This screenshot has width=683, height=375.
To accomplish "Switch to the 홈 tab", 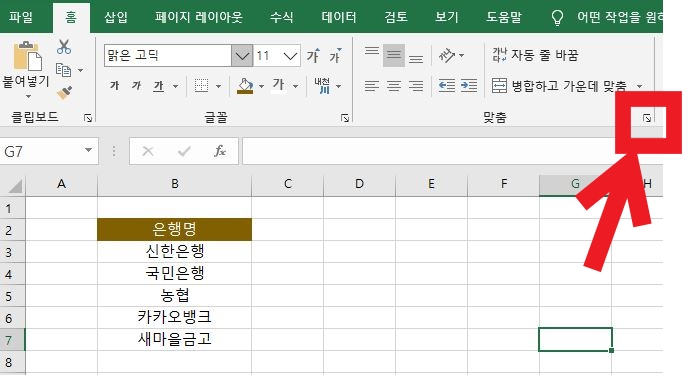I will [71, 17].
